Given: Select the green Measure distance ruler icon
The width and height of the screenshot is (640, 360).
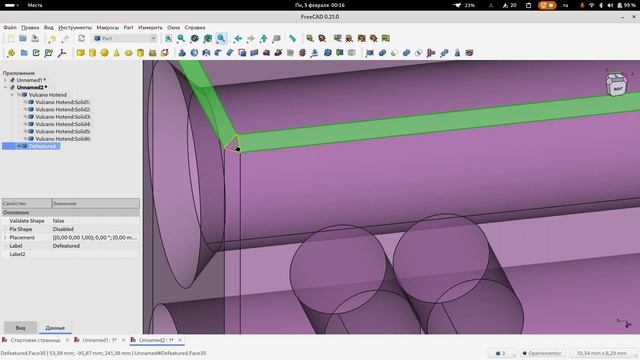Looking at the screenshot, I should [292, 38].
